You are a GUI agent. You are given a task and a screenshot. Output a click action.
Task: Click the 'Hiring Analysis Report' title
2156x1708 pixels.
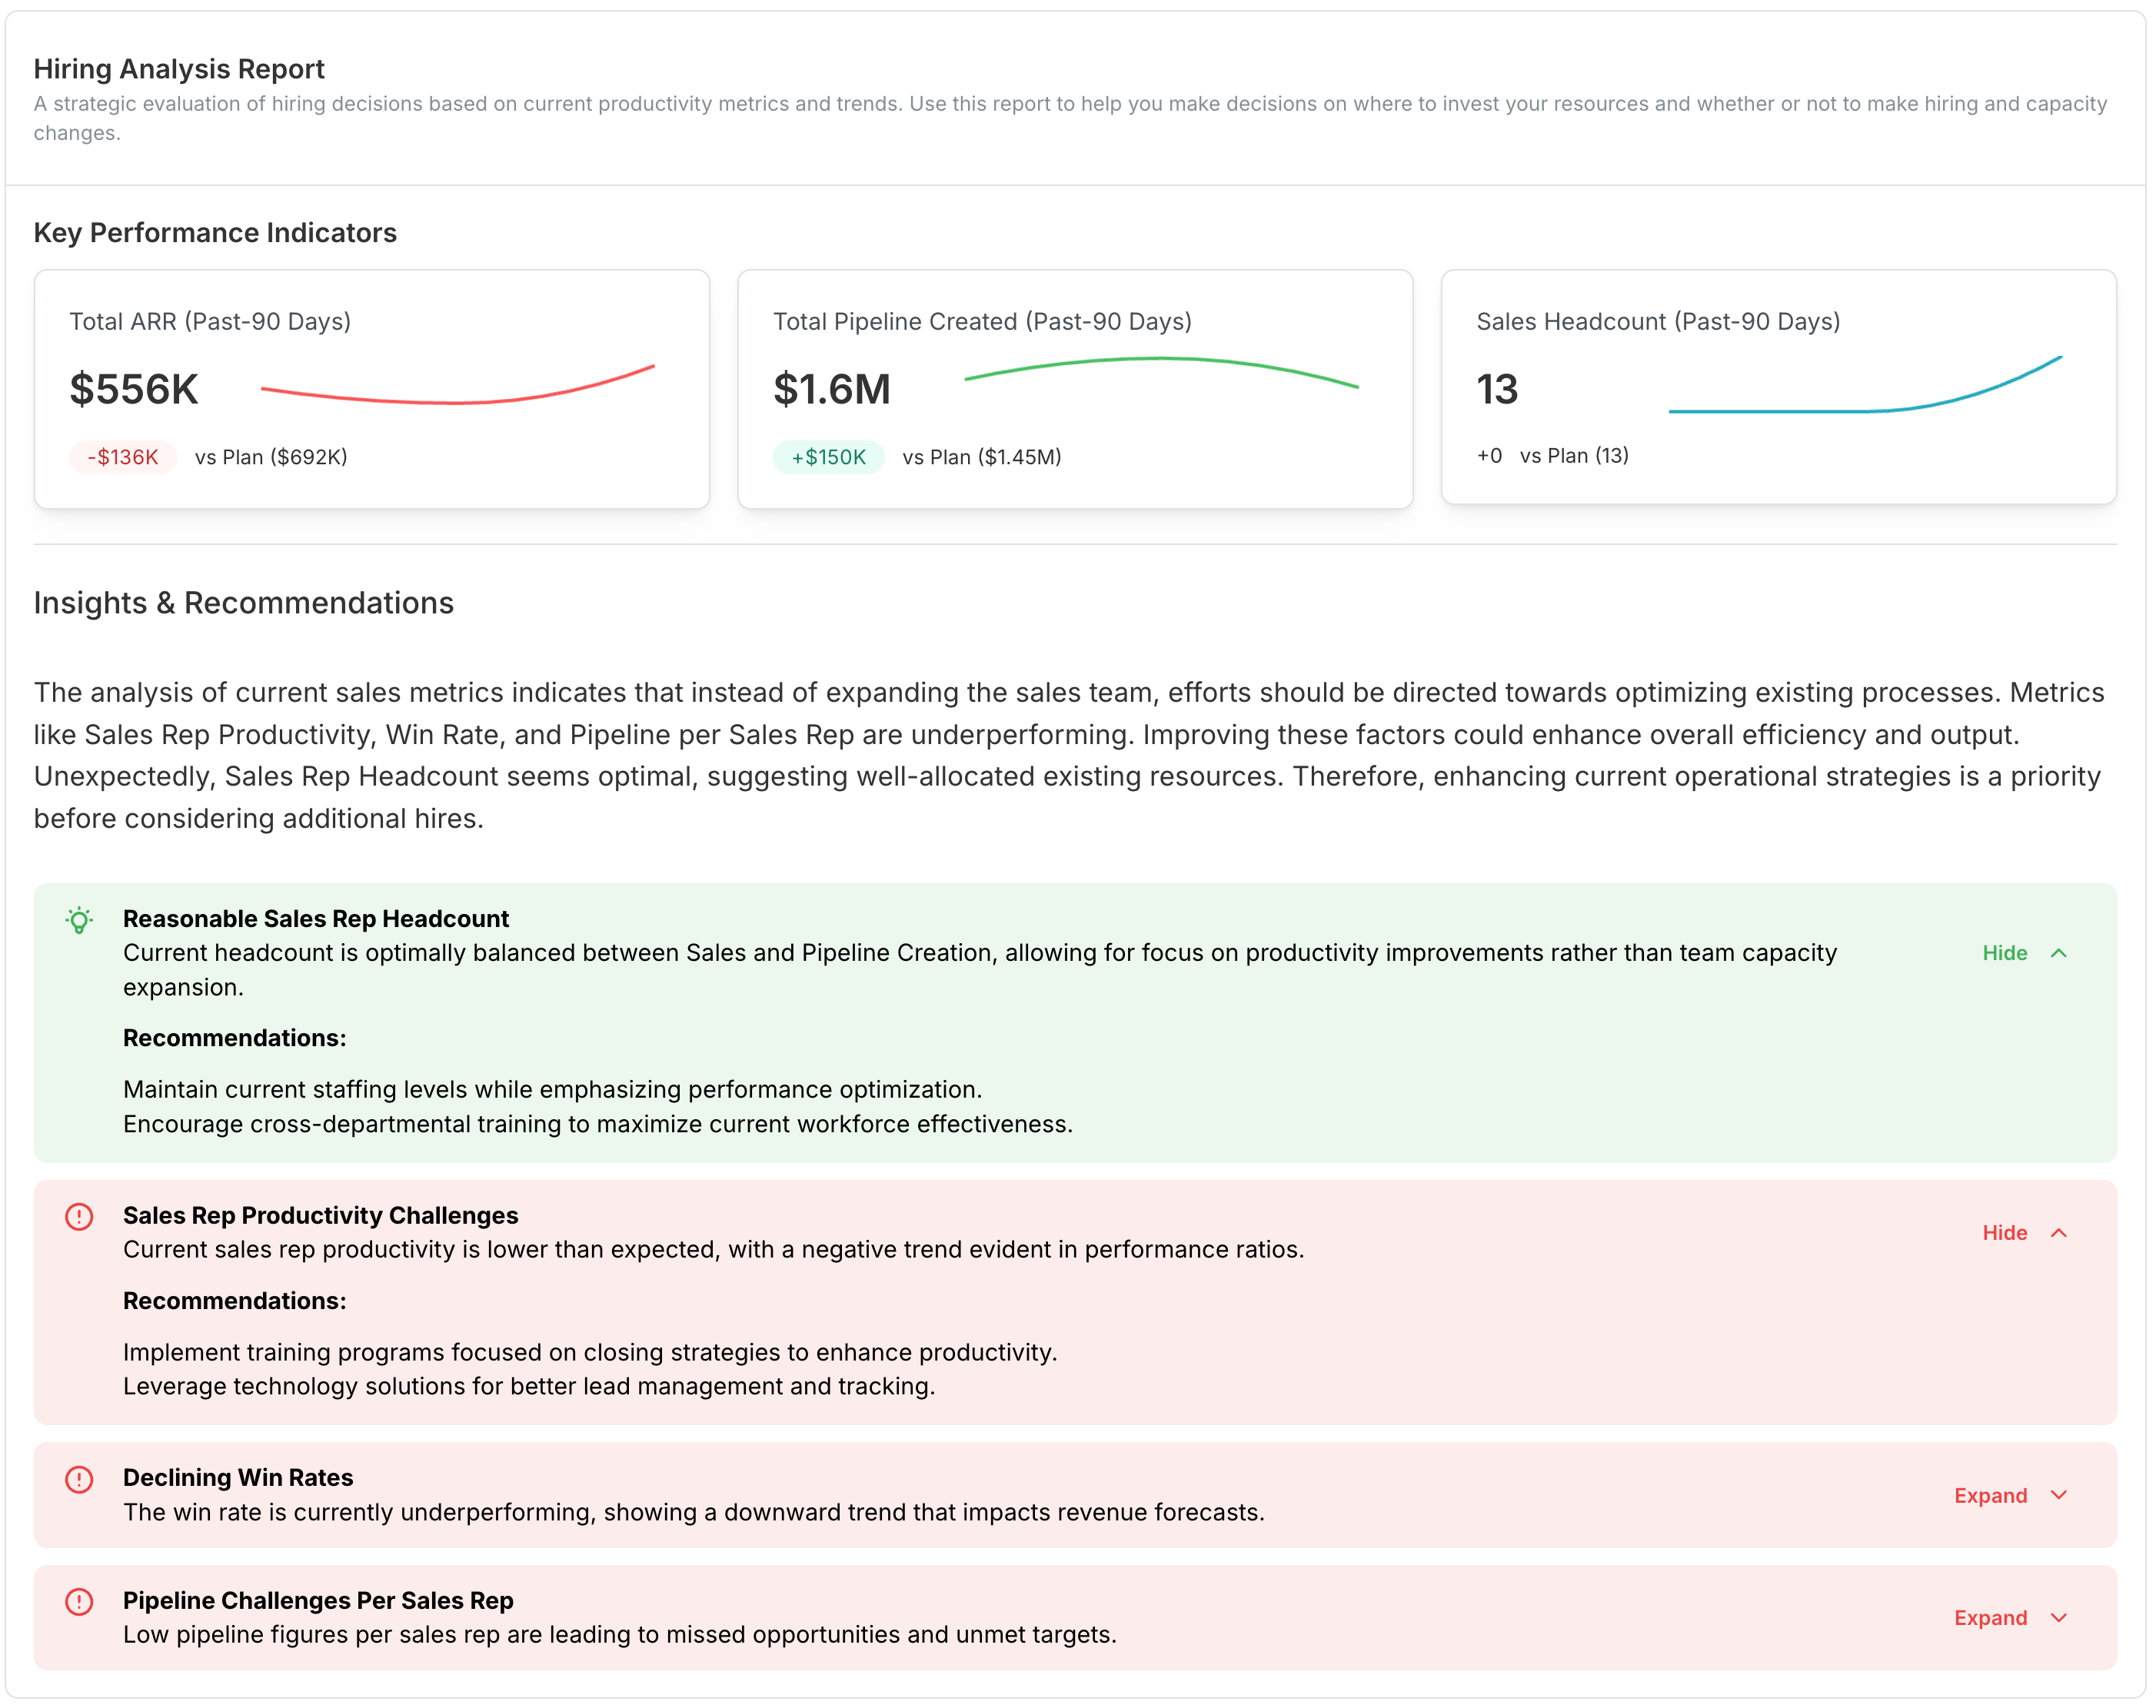179,69
